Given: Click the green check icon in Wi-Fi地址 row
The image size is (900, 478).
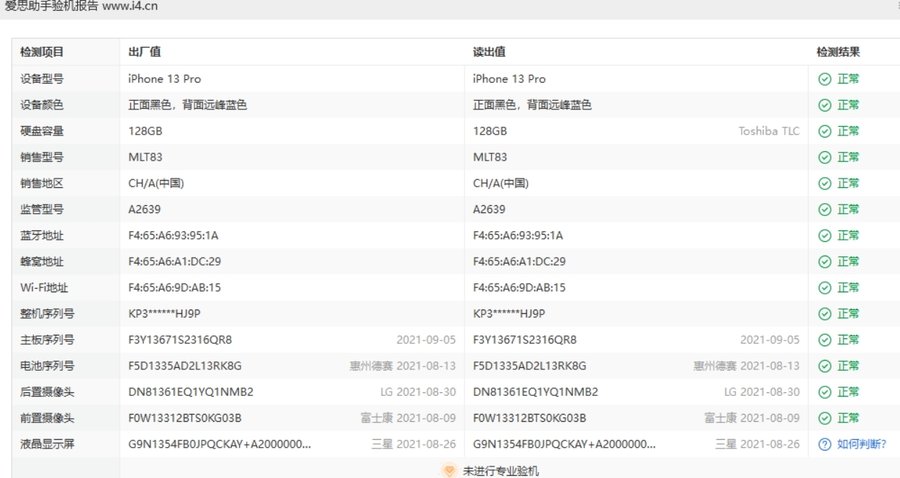Looking at the screenshot, I should click(x=824, y=288).
